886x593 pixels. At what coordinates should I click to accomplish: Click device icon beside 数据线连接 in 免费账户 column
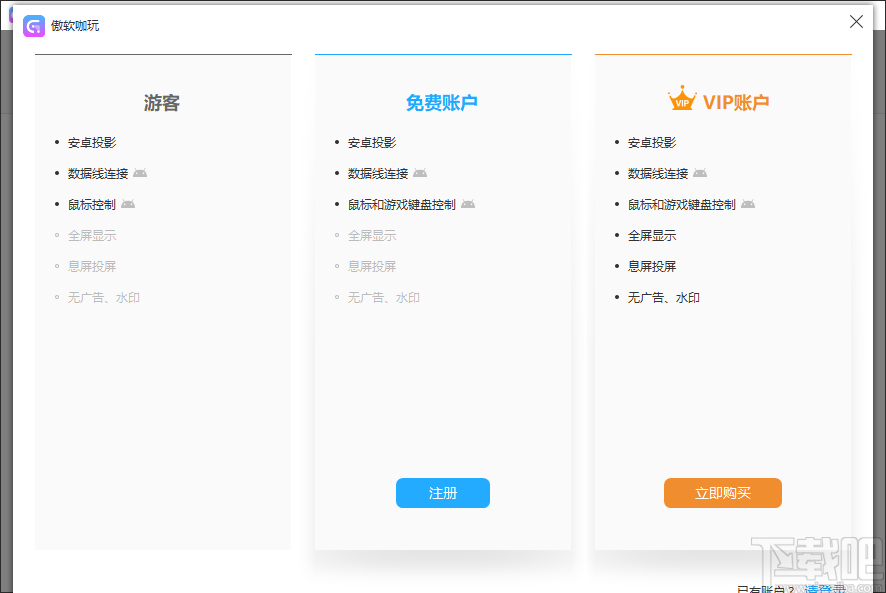click(421, 173)
